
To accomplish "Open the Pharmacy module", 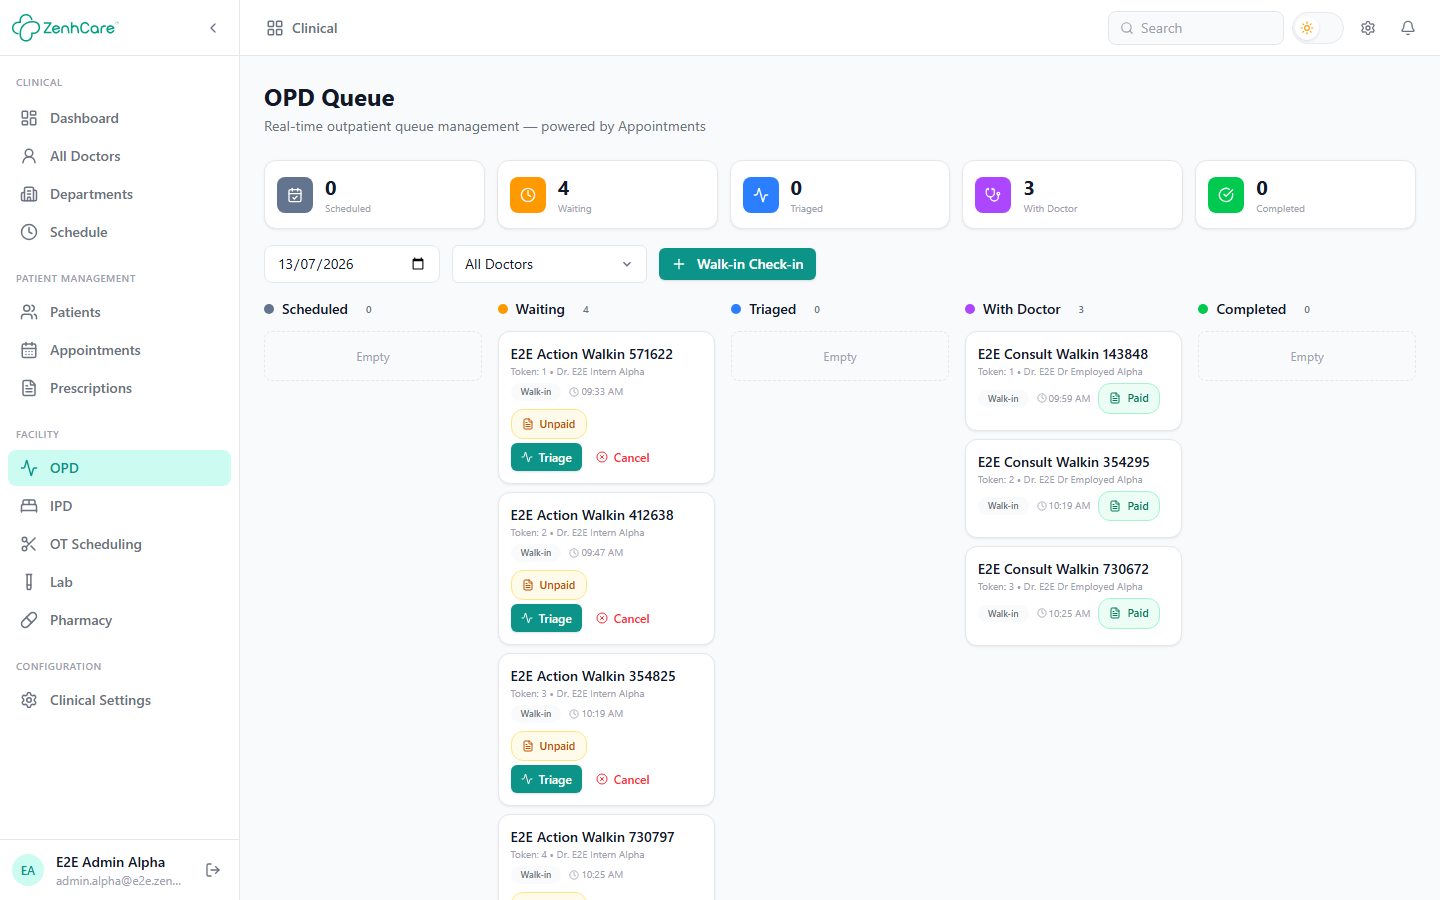I will click(120, 620).
